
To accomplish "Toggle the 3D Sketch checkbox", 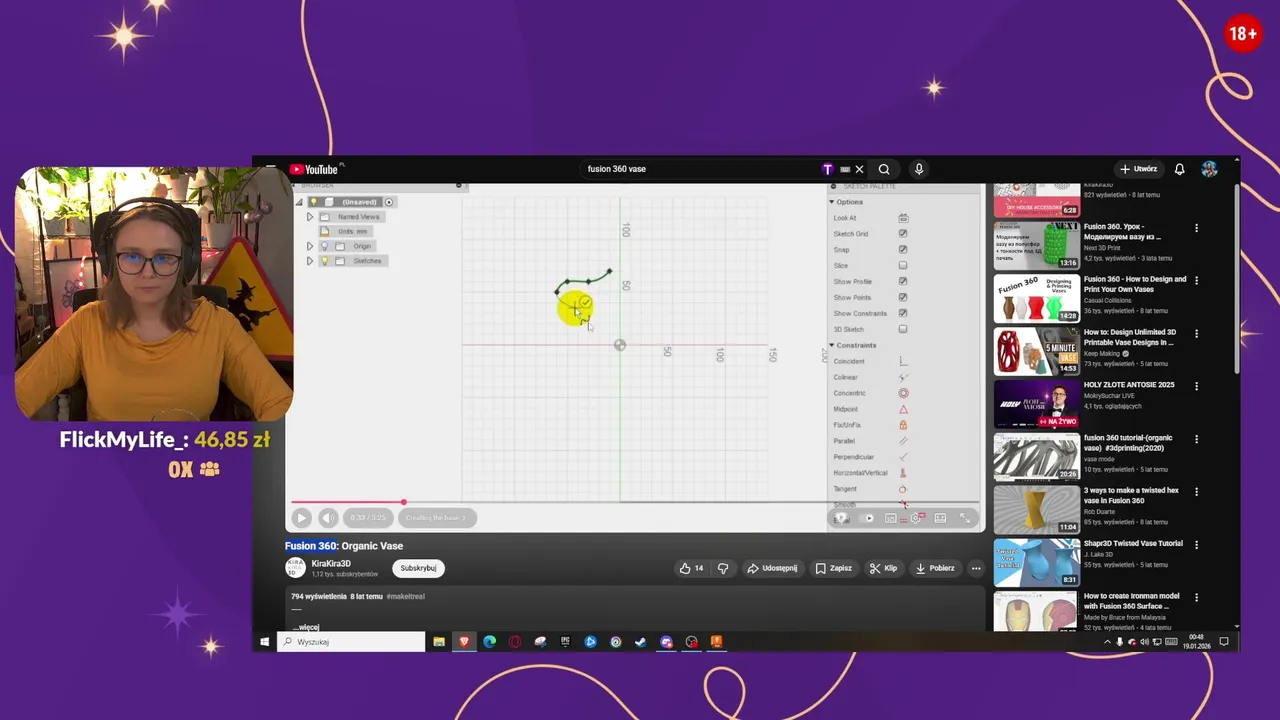I will [903, 329].
